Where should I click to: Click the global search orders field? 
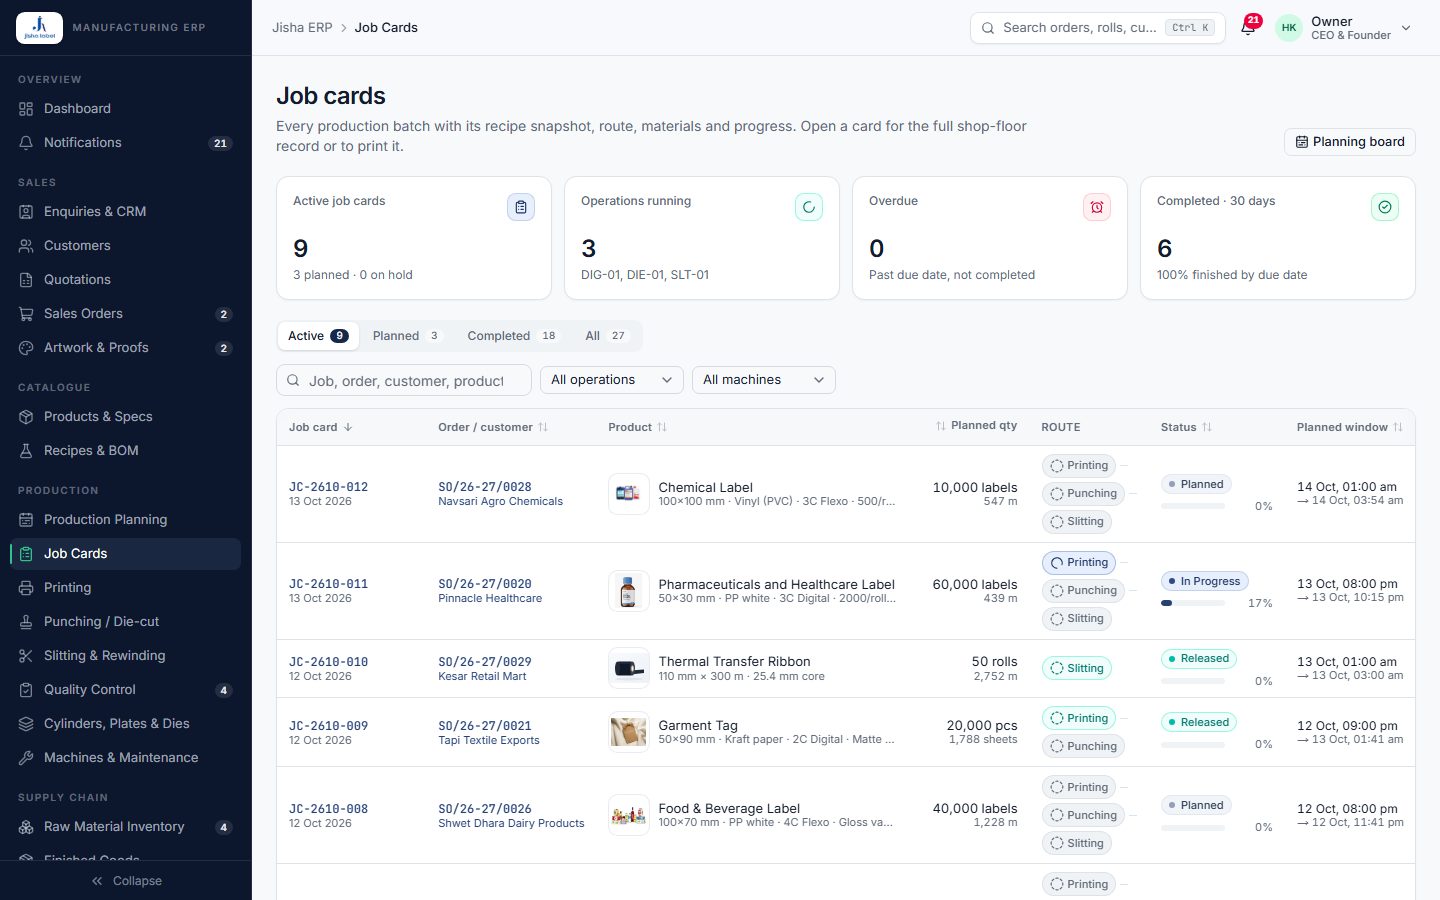tap(1098, 28)
